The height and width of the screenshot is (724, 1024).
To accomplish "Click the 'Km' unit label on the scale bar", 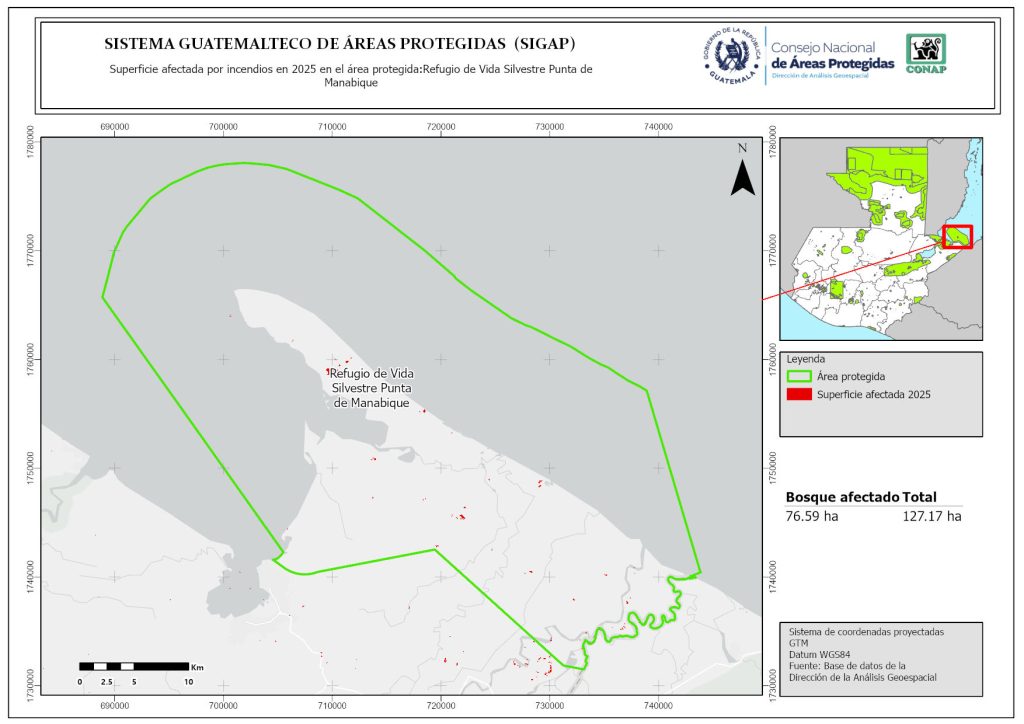I will (198, 666).
